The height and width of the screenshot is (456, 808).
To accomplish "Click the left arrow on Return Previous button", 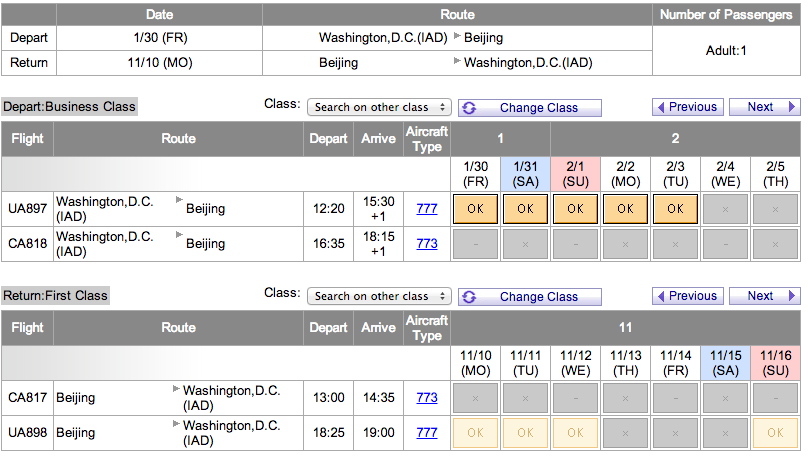I will pos(661,296).
